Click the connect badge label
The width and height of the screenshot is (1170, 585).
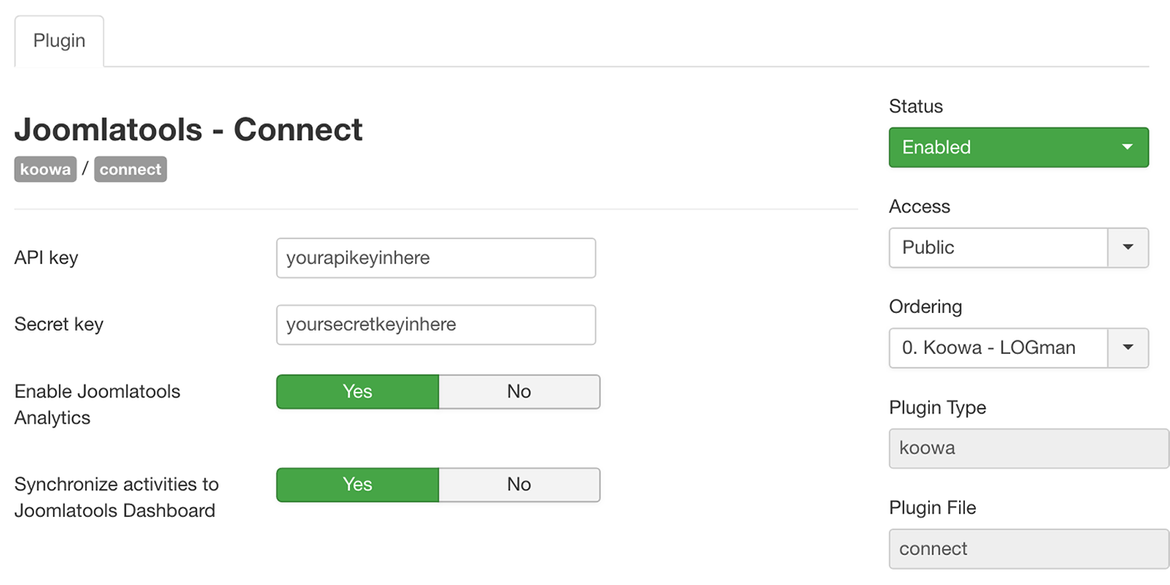[x=131, y=169]
